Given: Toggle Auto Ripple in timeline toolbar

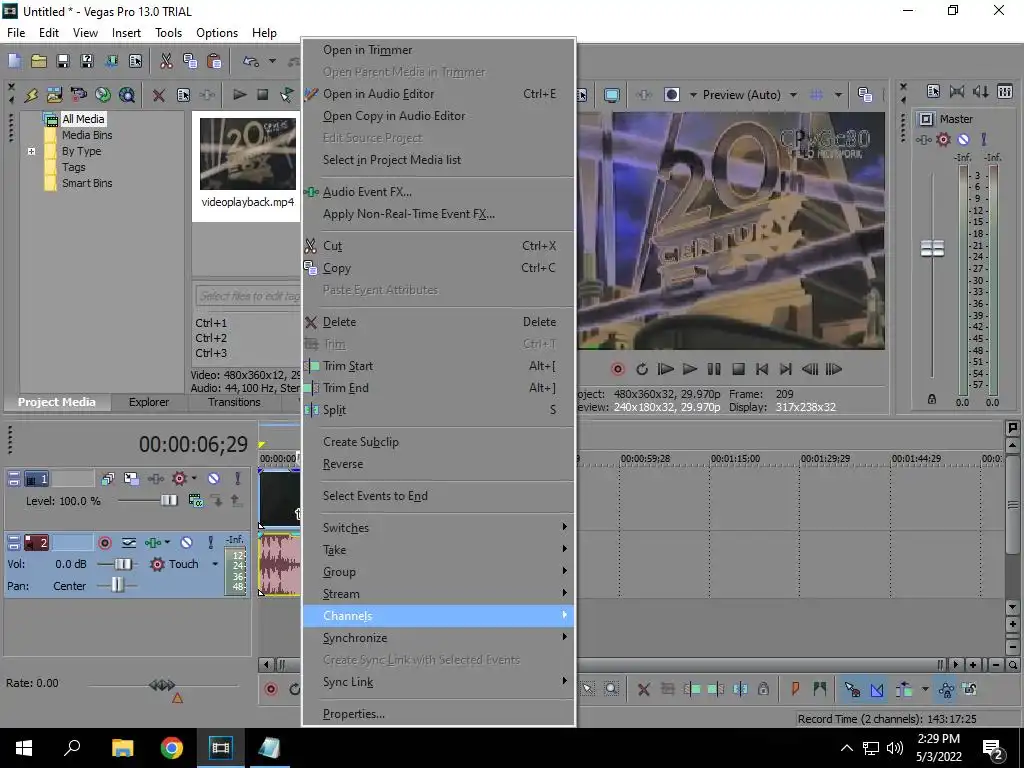Looking at the screenshot, I should click(904, 689).
